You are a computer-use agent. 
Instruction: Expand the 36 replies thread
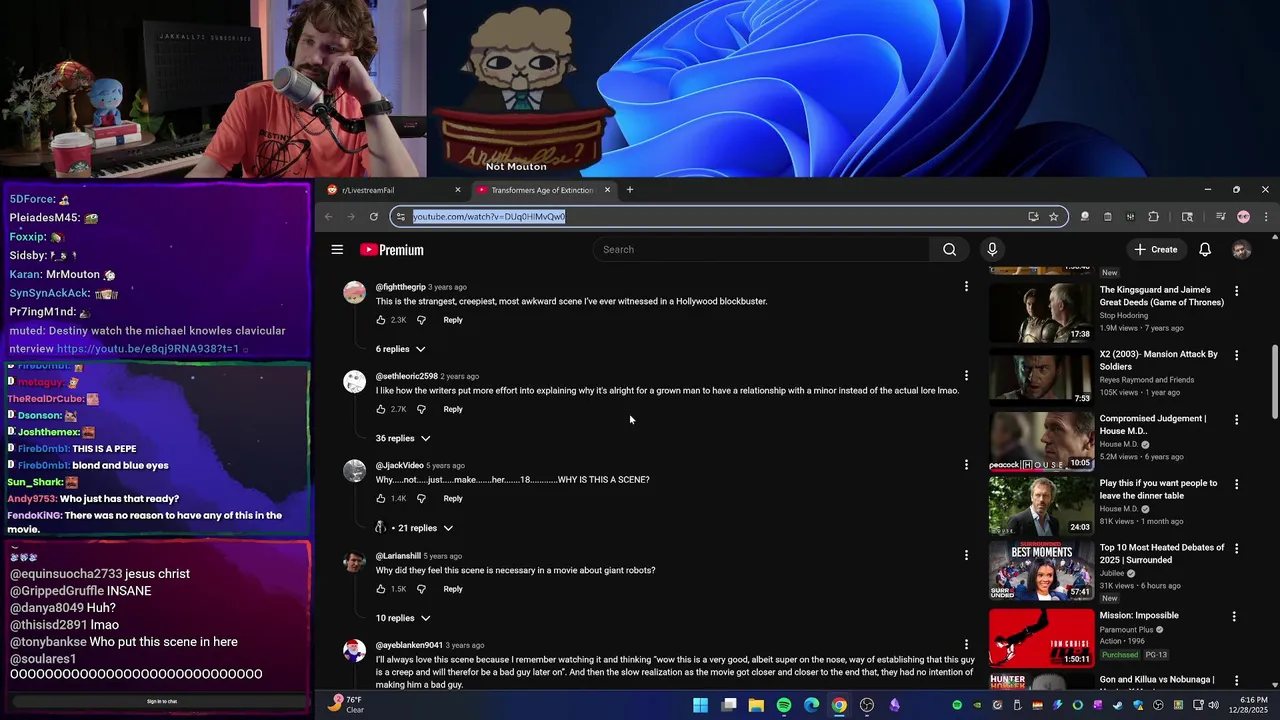coord(403,438)
